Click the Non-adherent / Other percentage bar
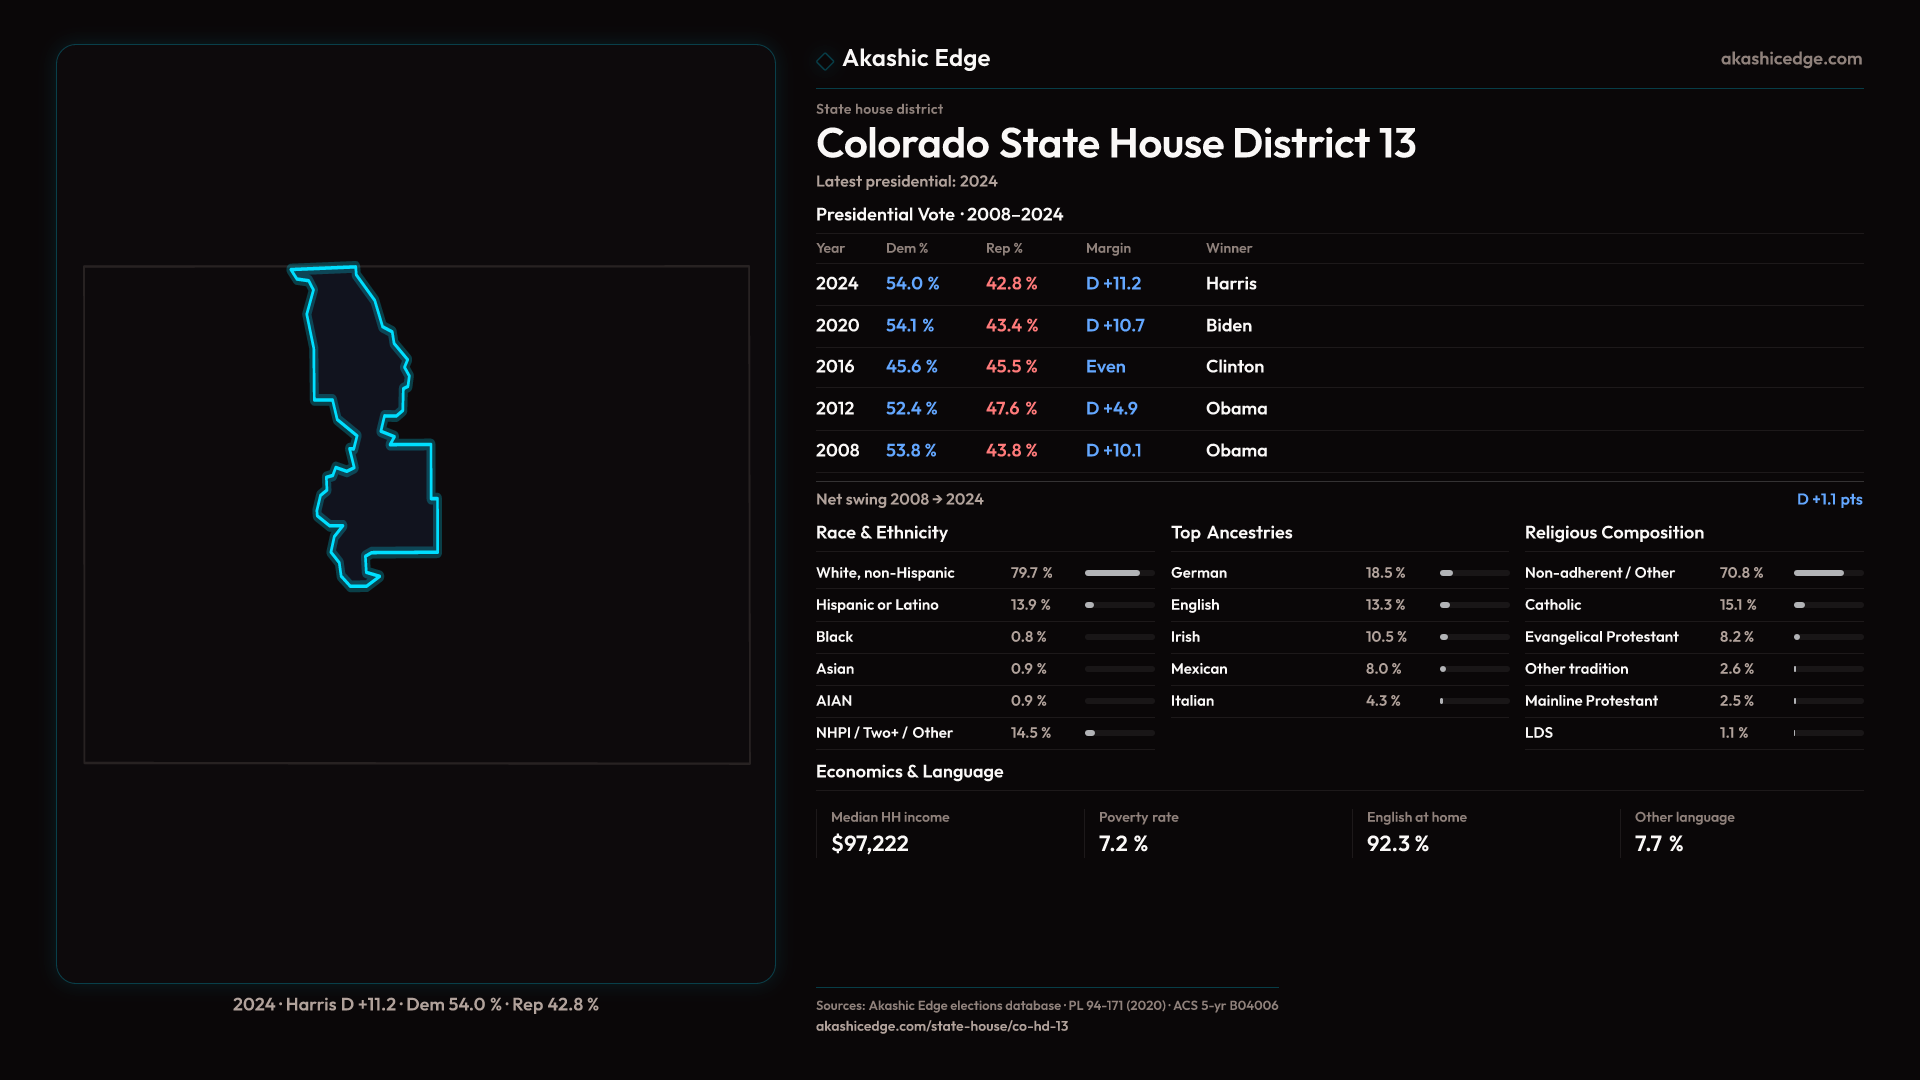 tap(1827, 573)
